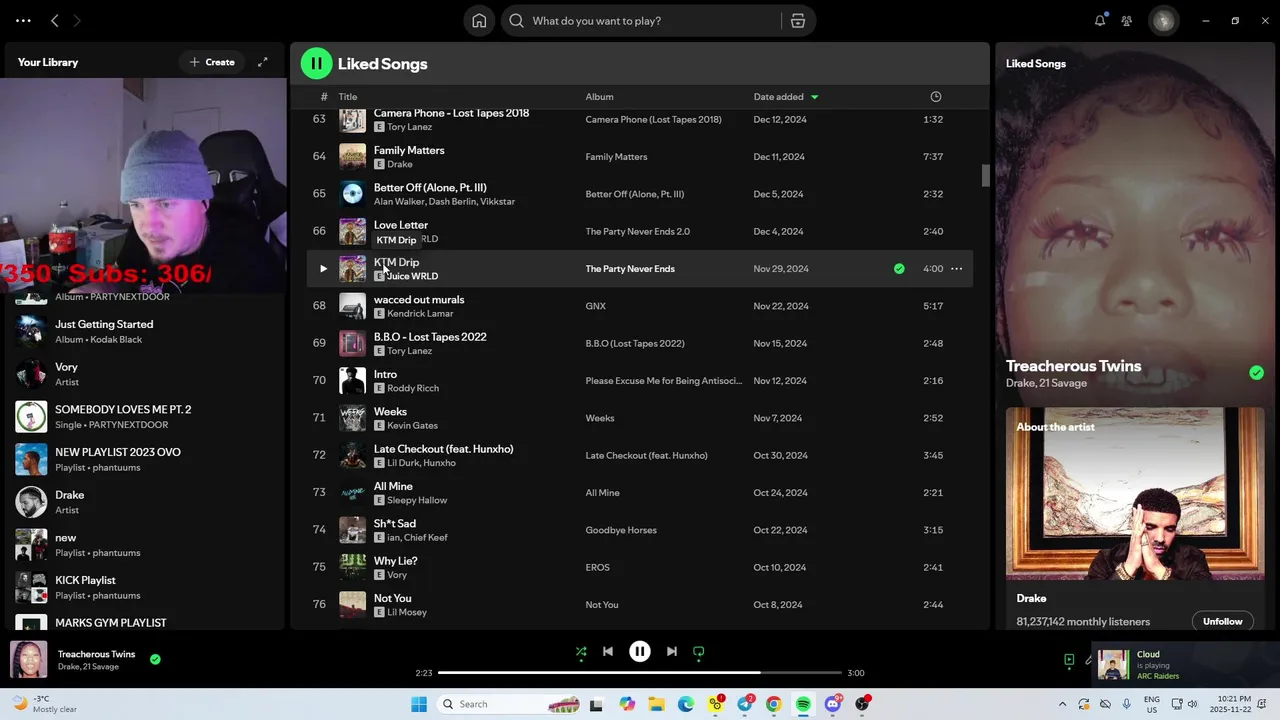Click the song list vertical scrollbar
Screen dimensions: 1280x720
coord(985,175)
